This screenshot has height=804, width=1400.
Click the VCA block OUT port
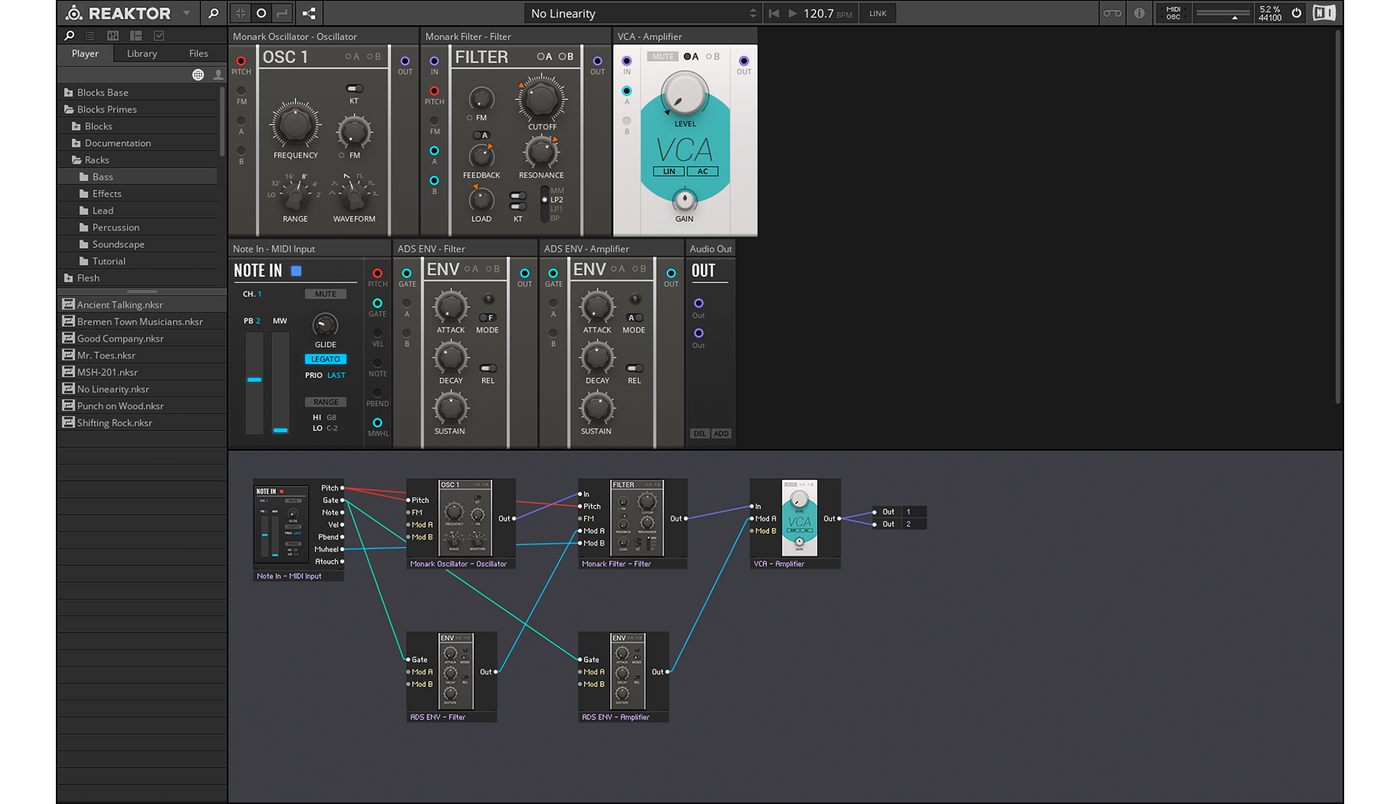coord(744,61)
